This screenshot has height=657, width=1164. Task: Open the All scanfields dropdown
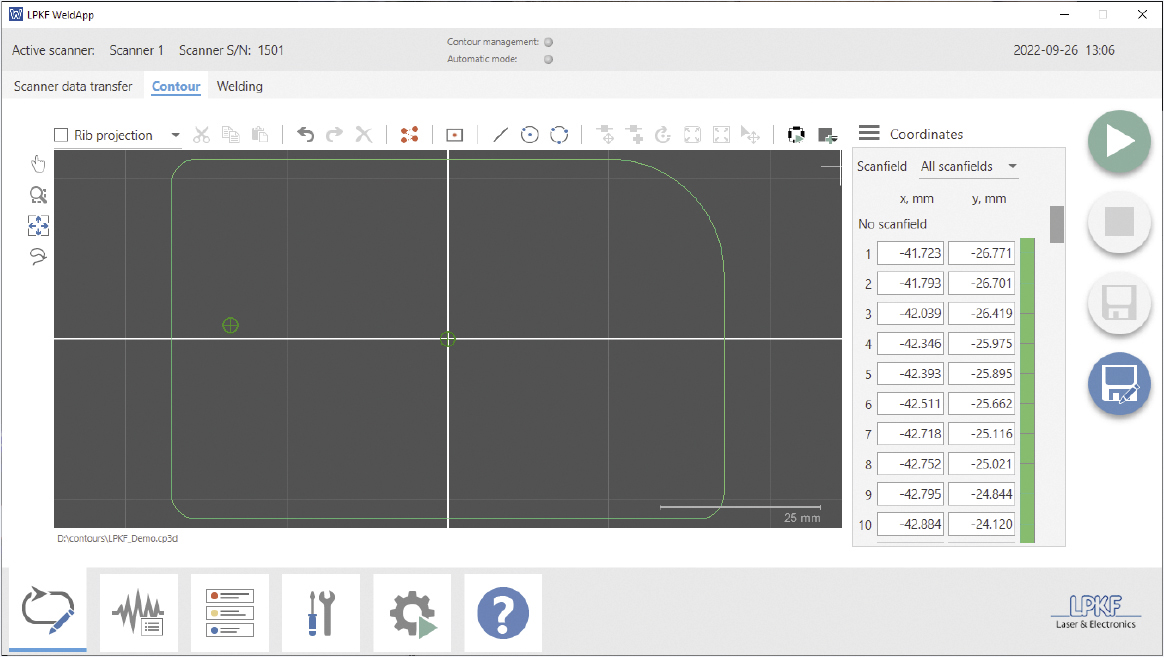pos(968,166)
